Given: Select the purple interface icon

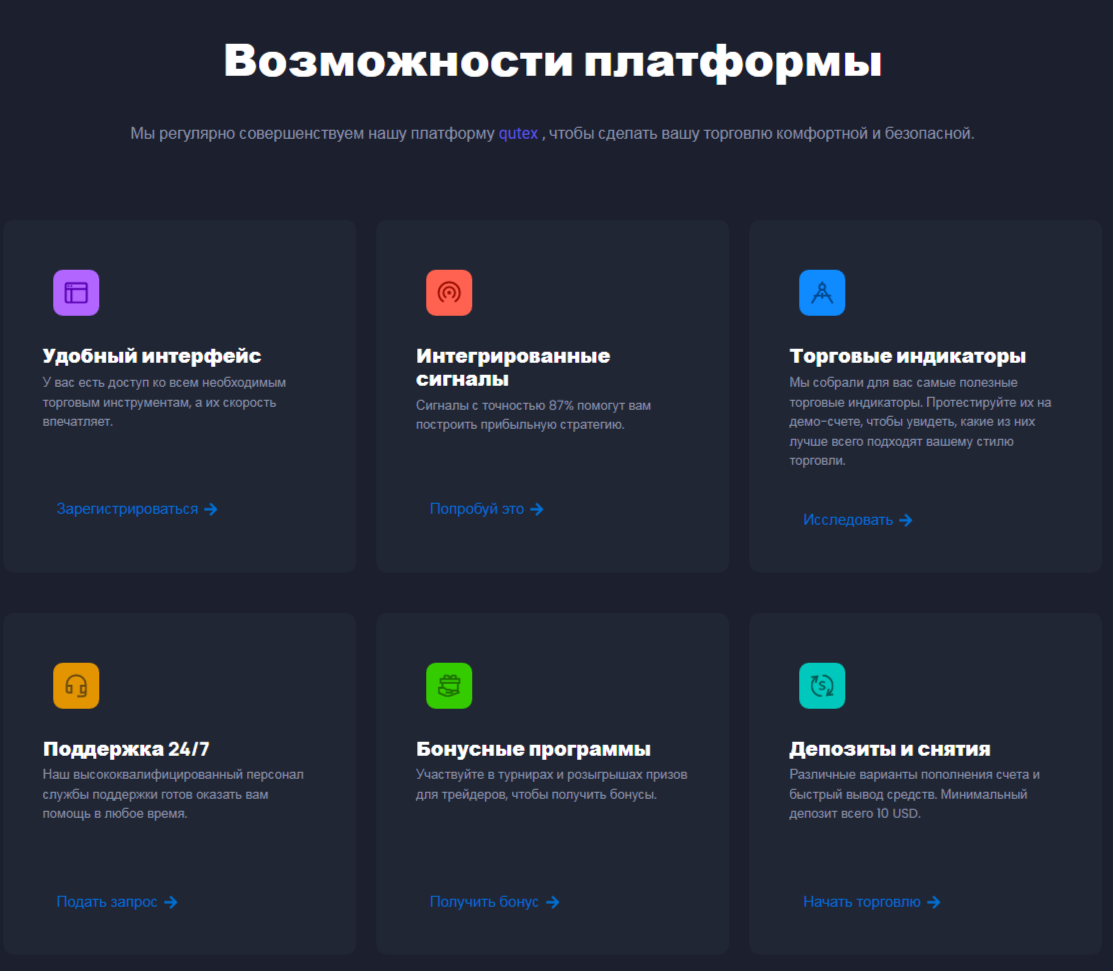Looking at the screenshot, I should pos(76,292).
